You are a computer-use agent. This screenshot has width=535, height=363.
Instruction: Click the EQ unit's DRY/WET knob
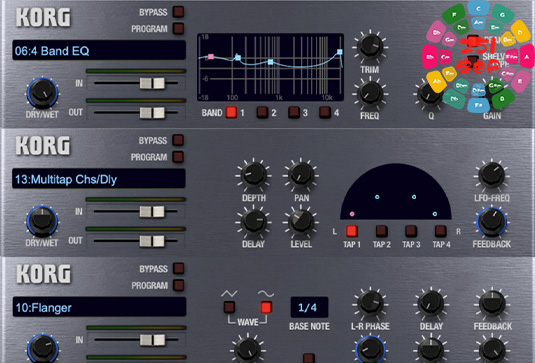[42, 93]
